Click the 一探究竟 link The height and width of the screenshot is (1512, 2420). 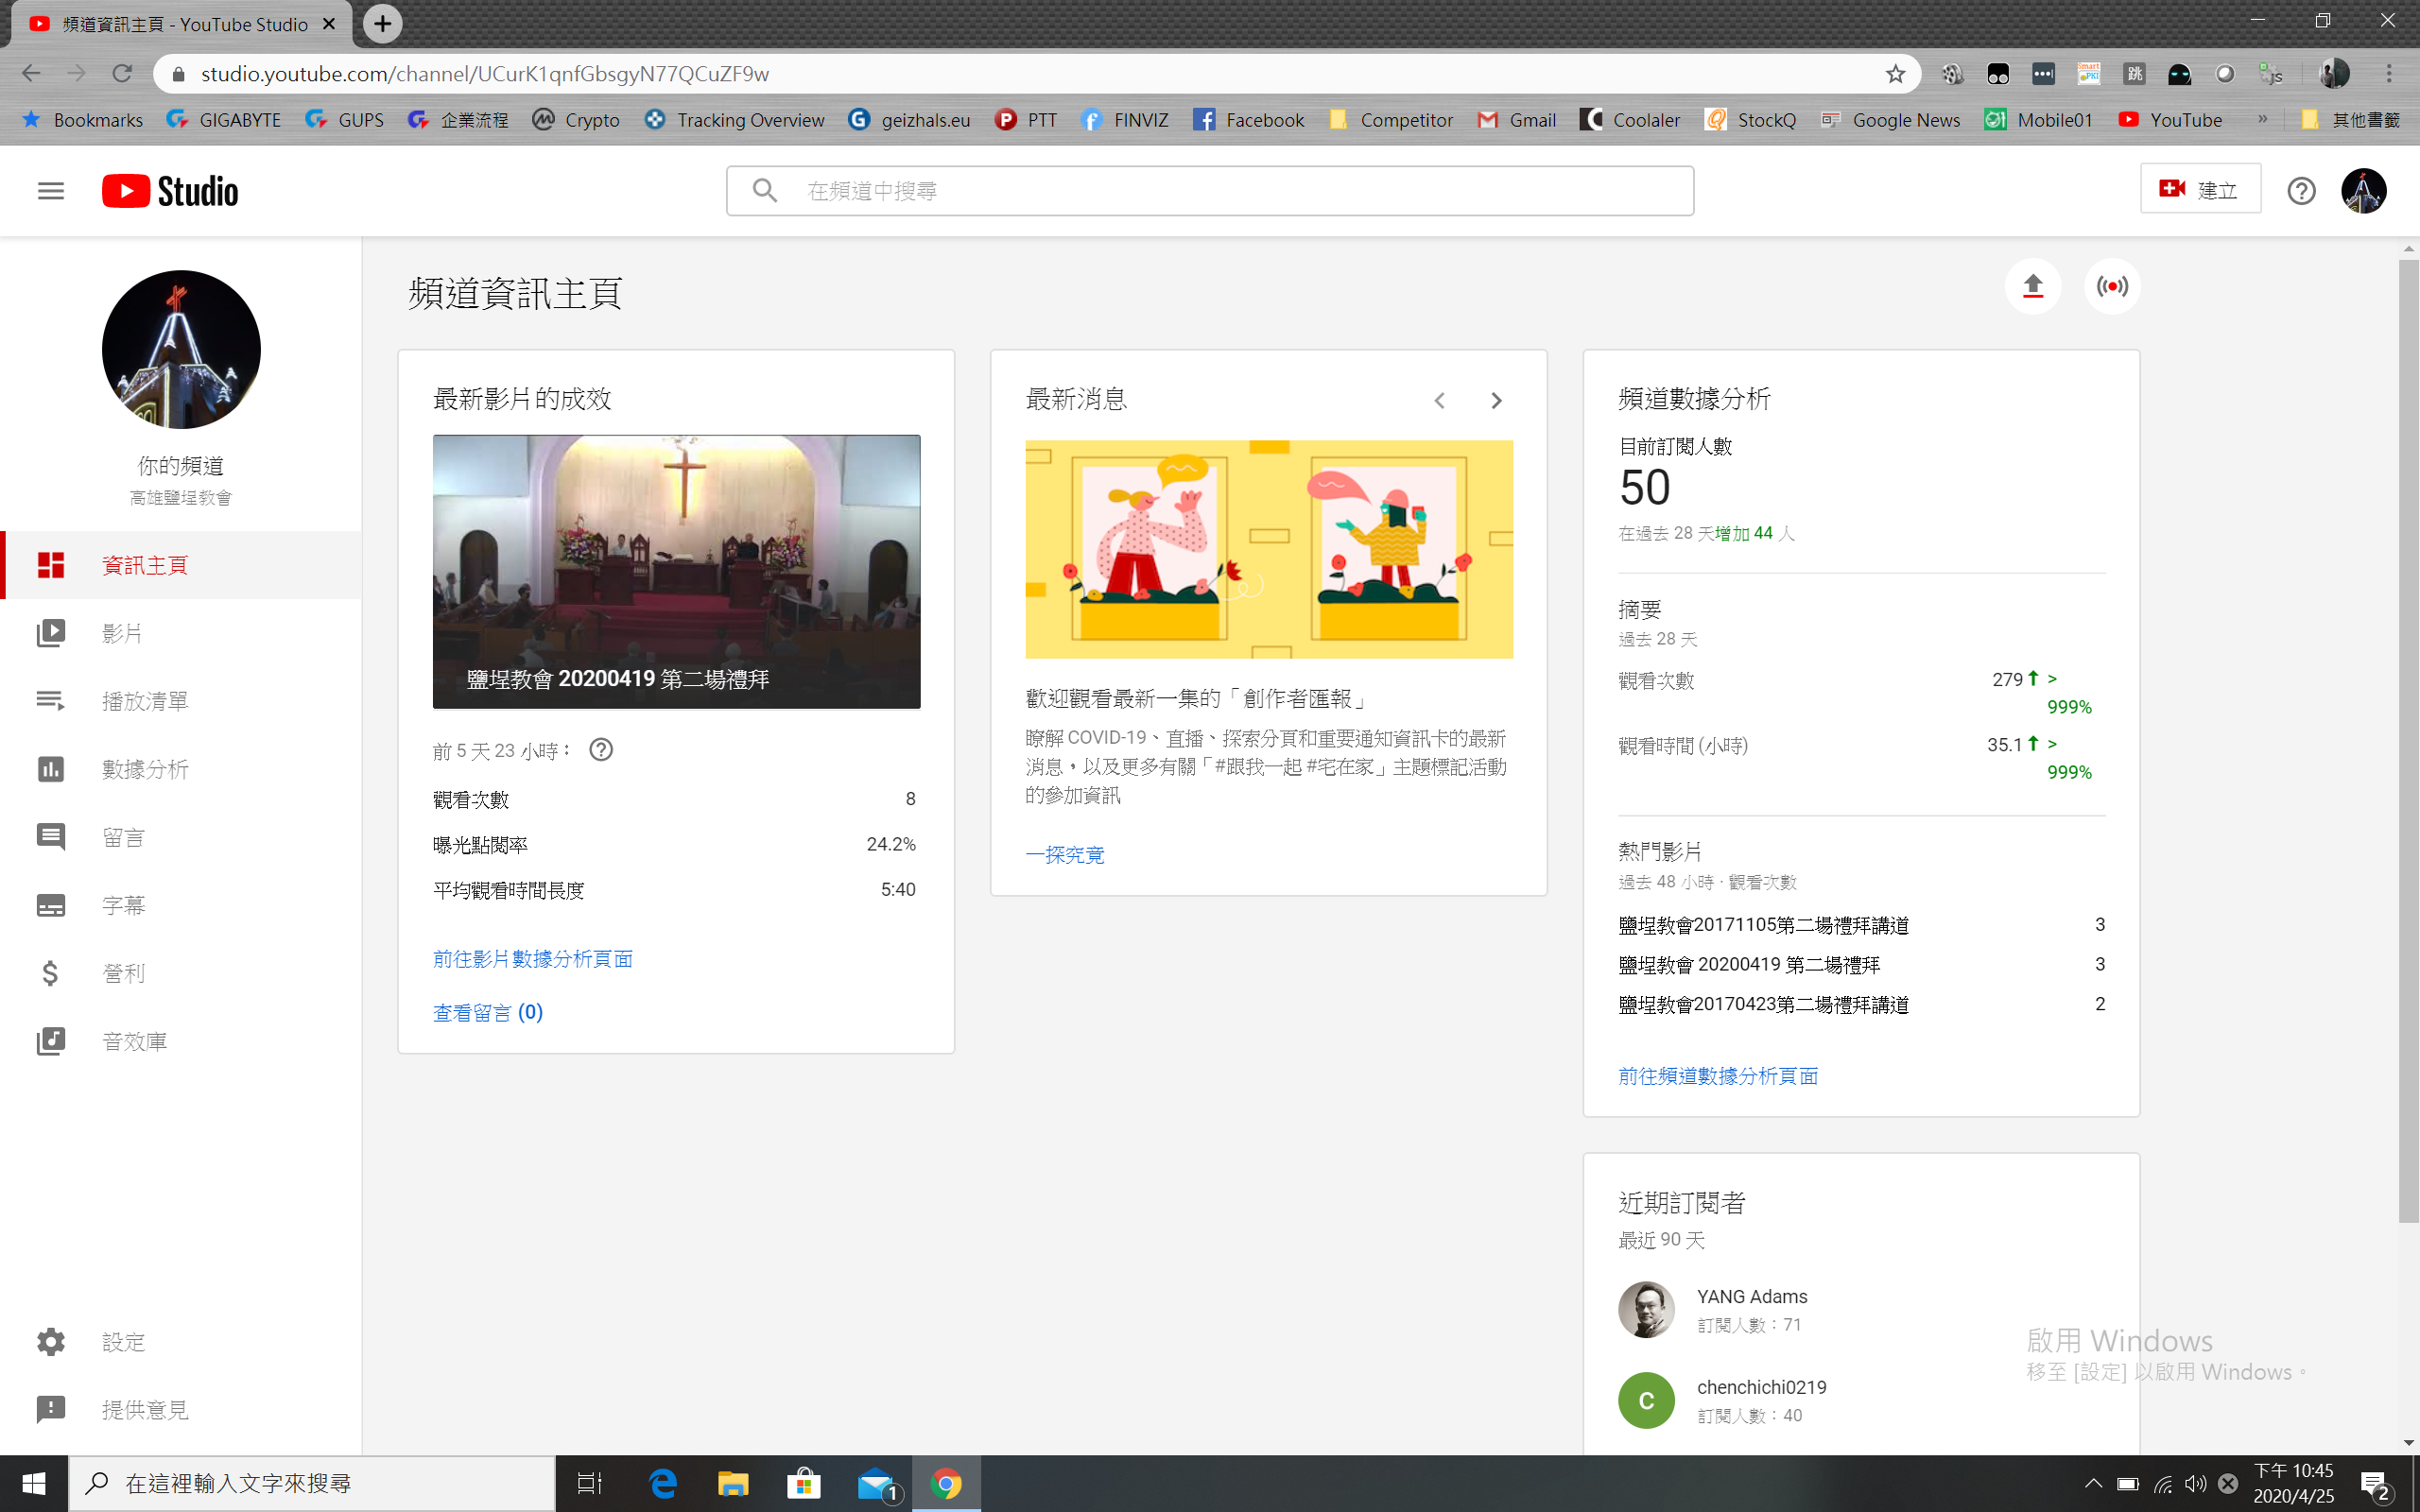[1064, 855]
